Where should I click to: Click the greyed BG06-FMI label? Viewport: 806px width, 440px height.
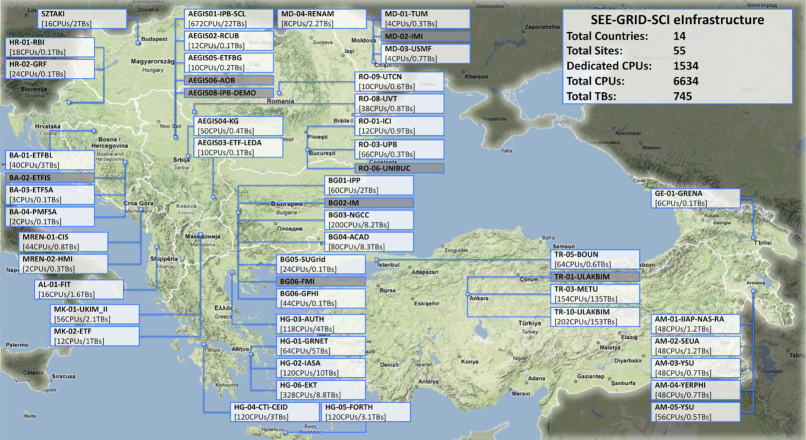(x=321, y=282)
